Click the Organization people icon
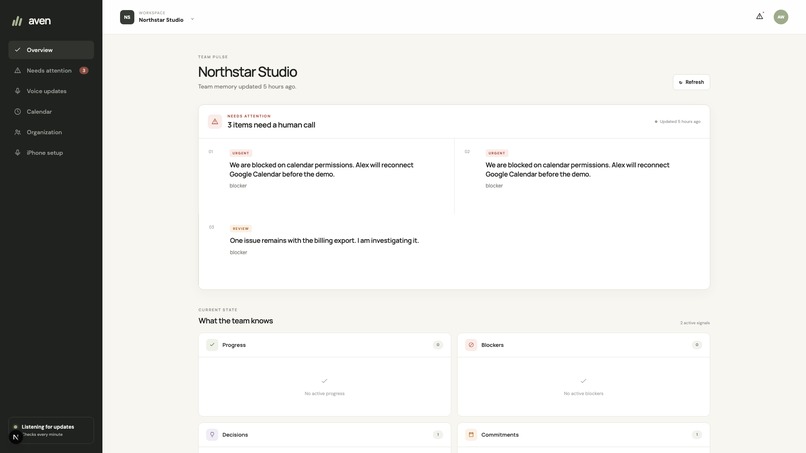The image size is (806, 453). coord(17,132)
